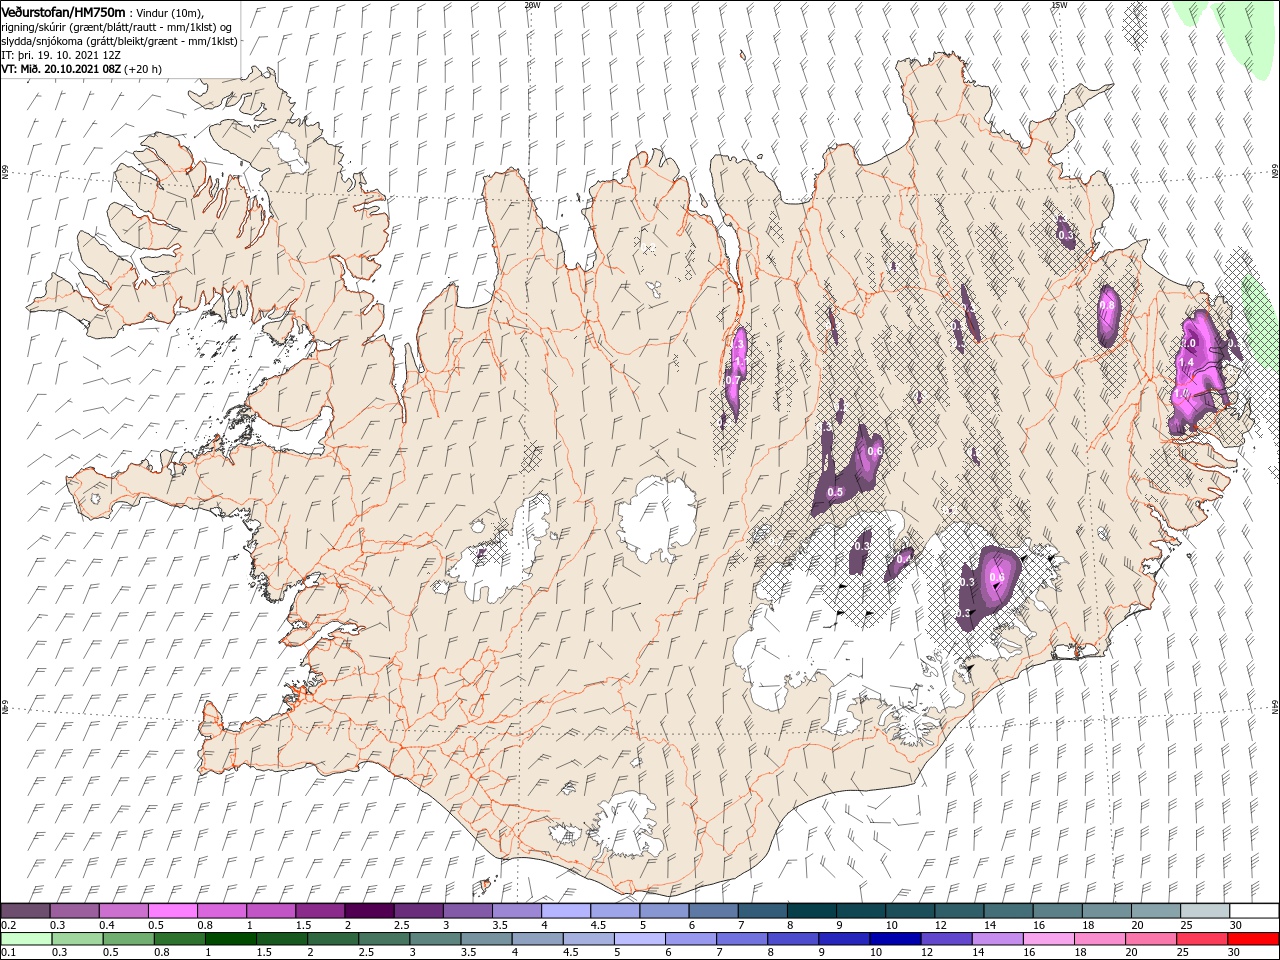Viewport: 1280px width, 960px height.
Task: Pick the dark blue lower swatch starting at 10
Action: pos(895,939)
